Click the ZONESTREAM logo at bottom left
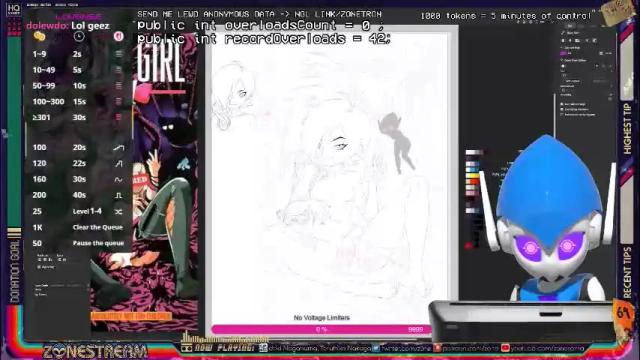 [x=95, y=351]
